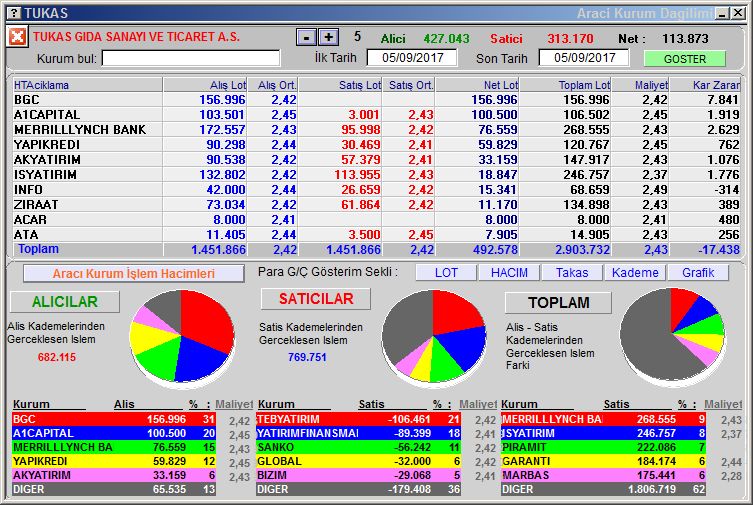Click the Satici 313.170 value
The image size is (753, 505).
pyautogui.click(x=570, y=38)
